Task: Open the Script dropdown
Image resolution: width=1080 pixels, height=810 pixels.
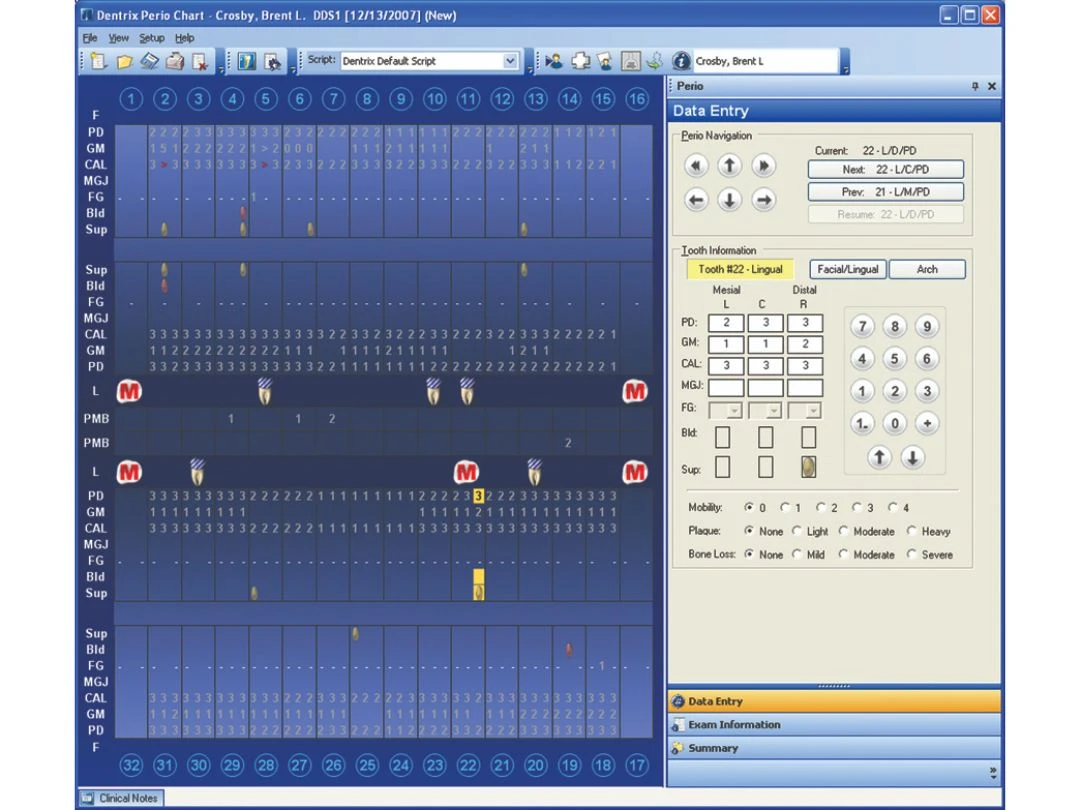Action: [x=510, y=61]
